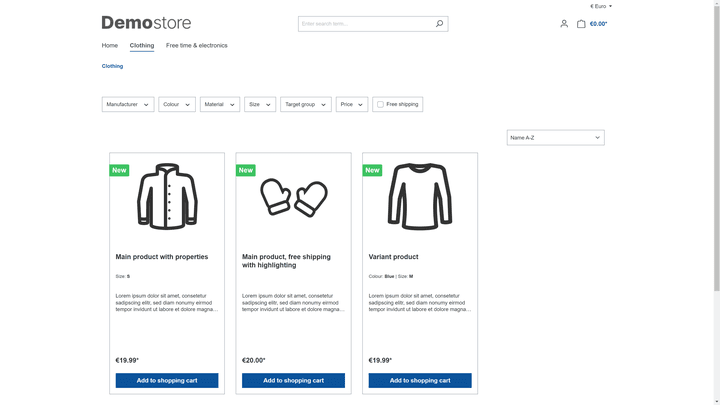The height and width of the screenshot is (405, 720).
Task: Expand the Material filter
Action: pos(219,104)
